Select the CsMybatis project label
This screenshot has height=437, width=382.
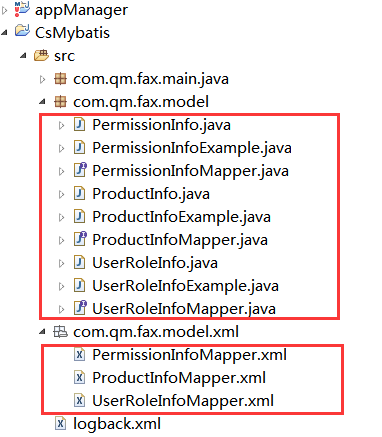pos(72,33)
